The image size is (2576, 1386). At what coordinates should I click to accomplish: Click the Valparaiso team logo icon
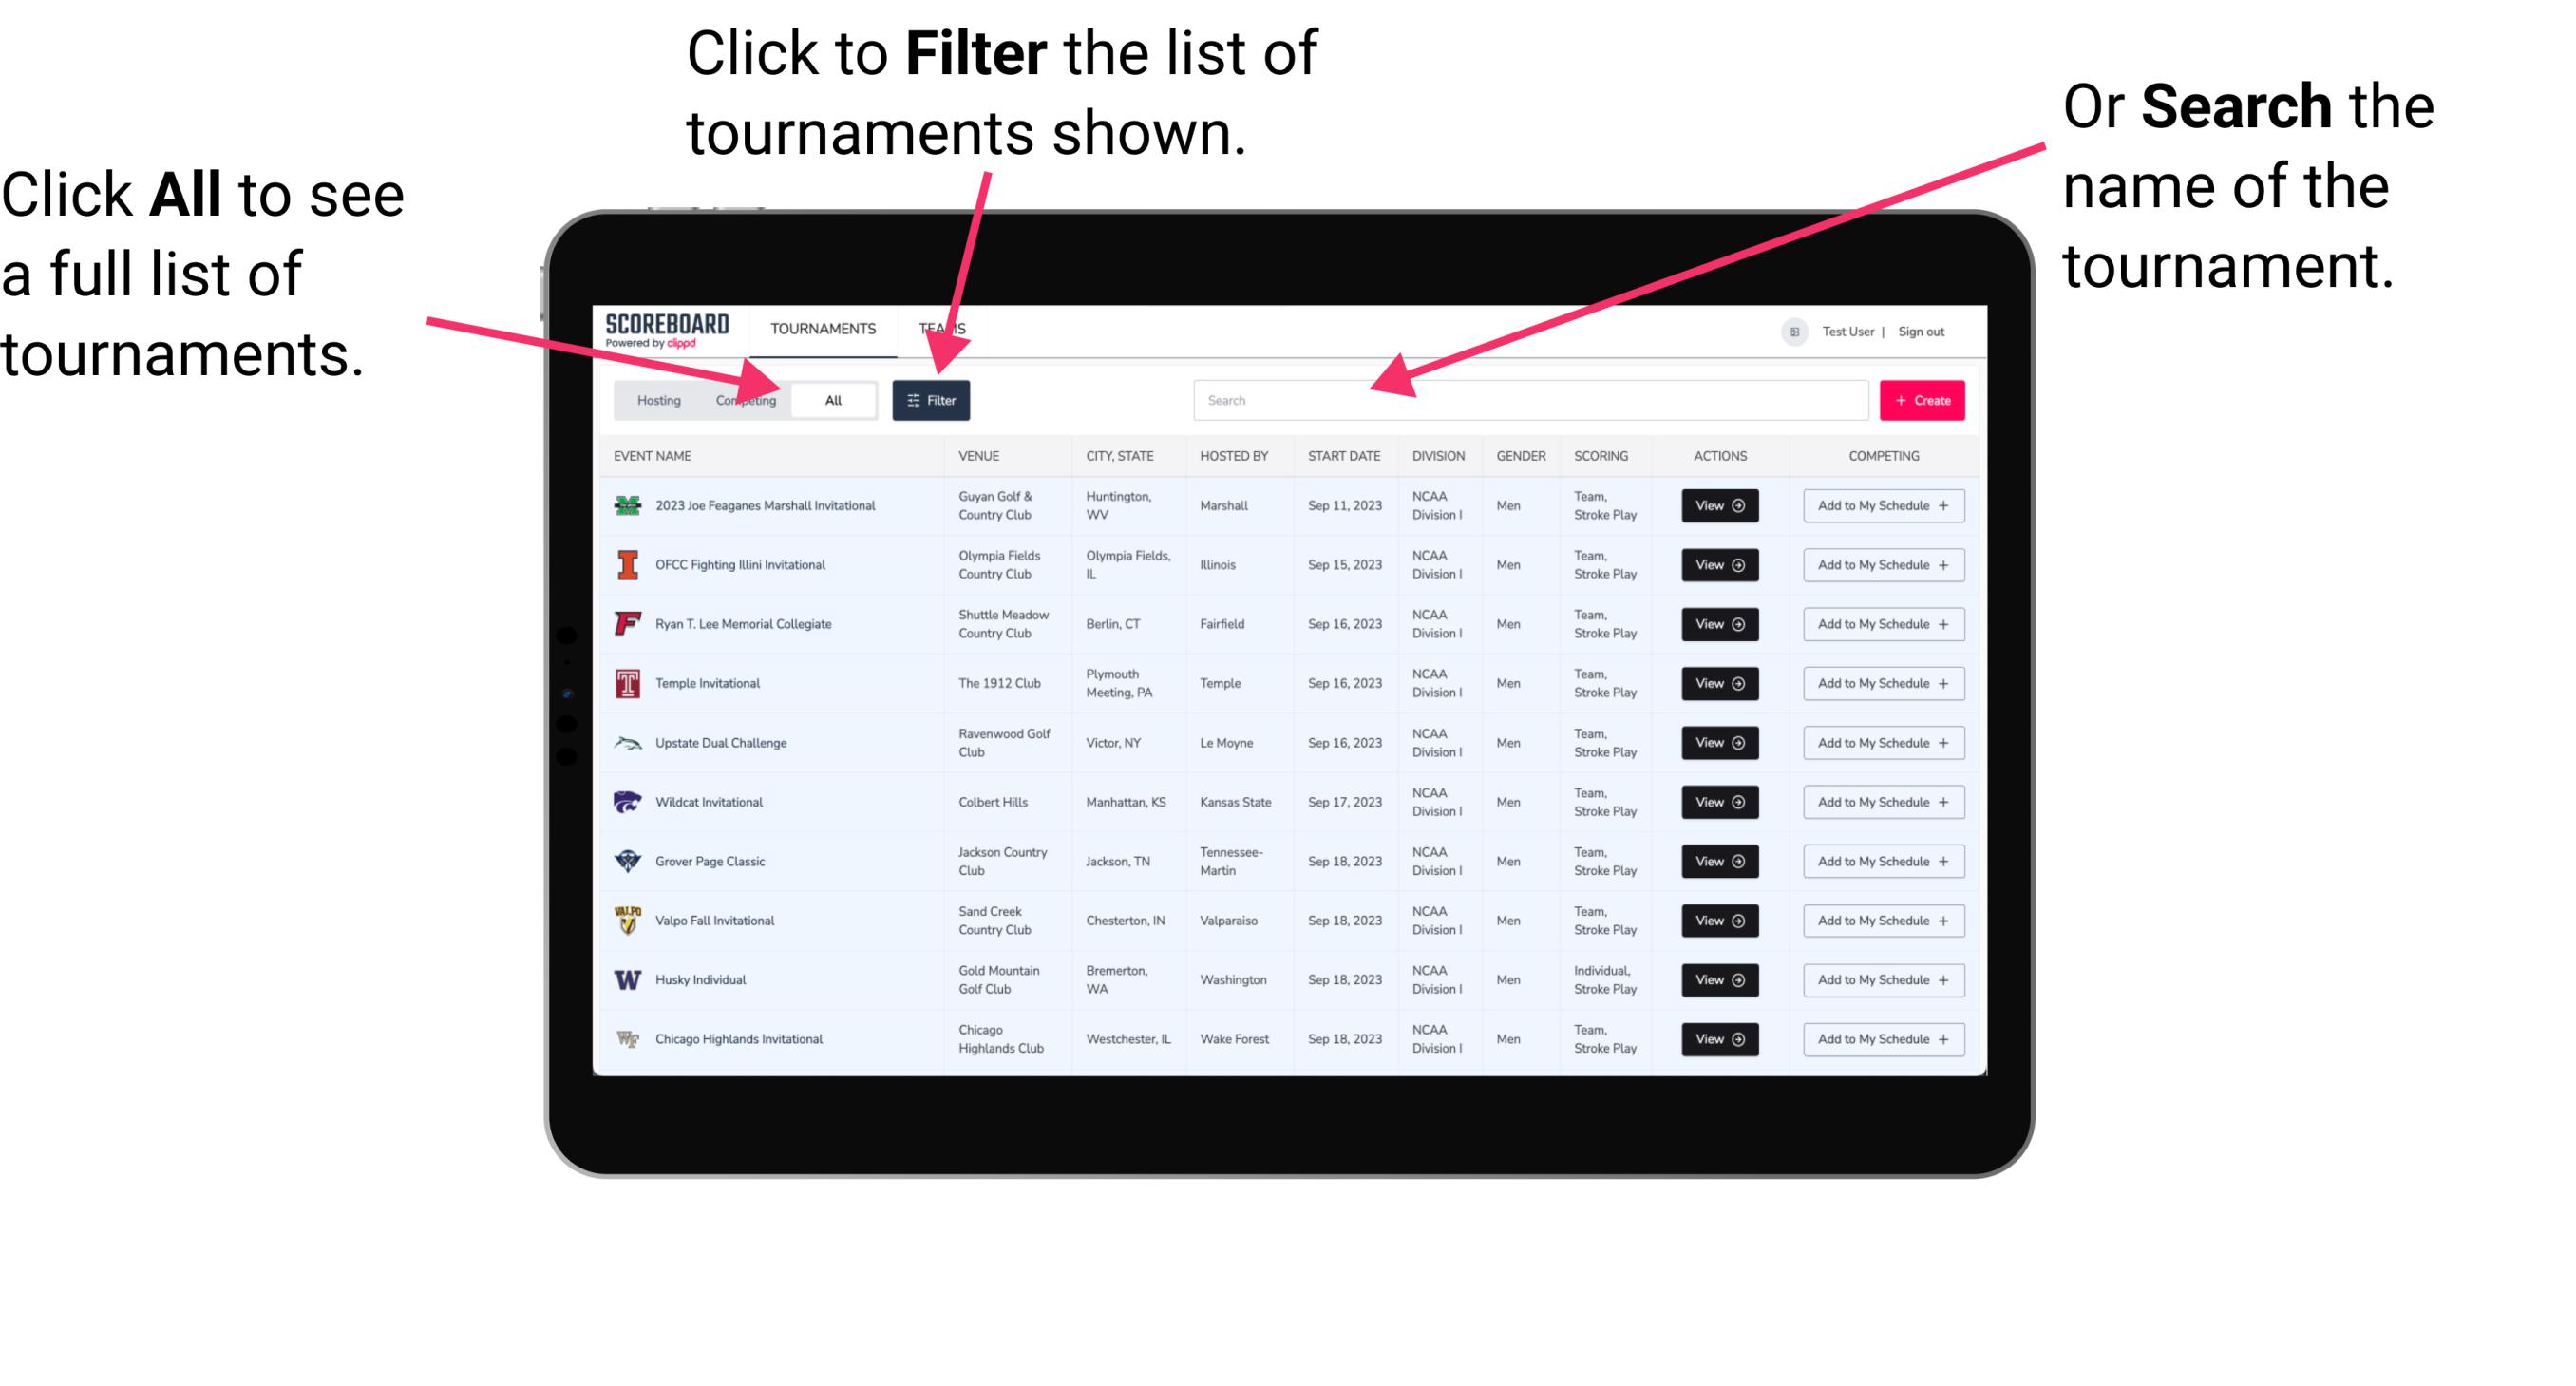coord(630,920)
